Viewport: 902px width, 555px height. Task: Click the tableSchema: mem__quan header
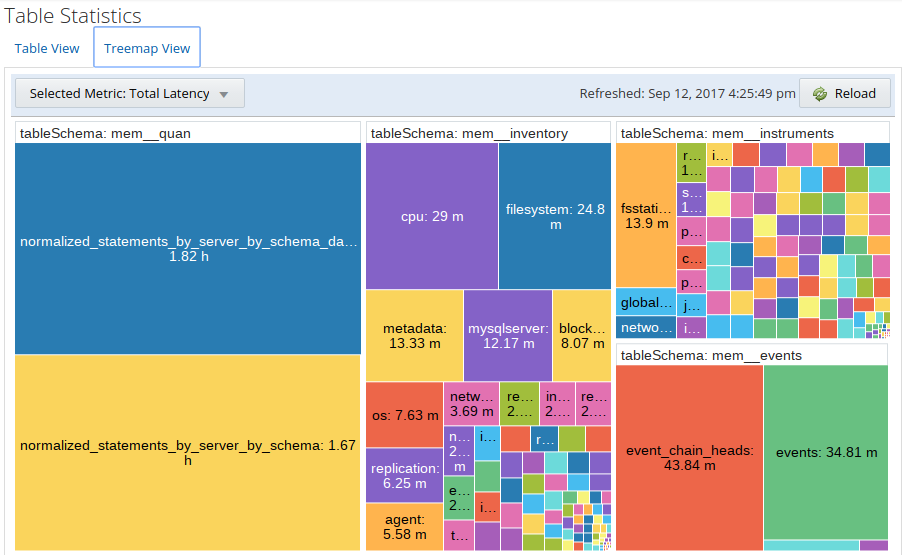pos(188,133)
